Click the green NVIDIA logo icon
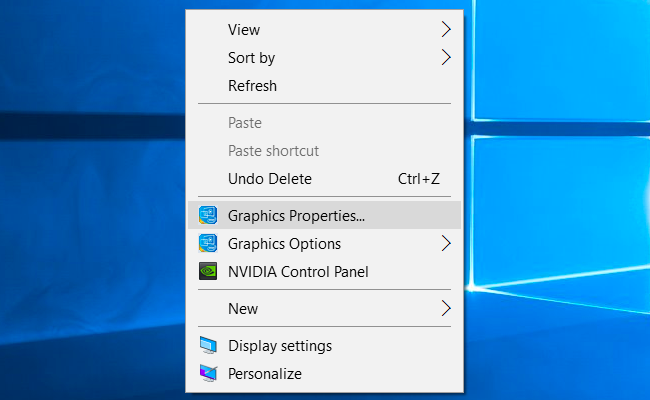 208,271
